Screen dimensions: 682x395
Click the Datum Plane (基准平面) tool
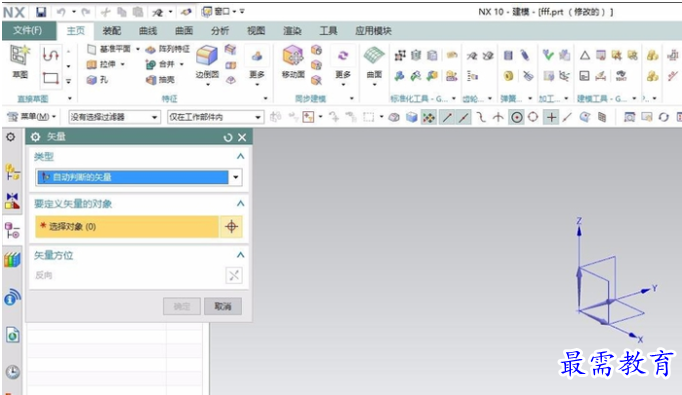[109, 49]
